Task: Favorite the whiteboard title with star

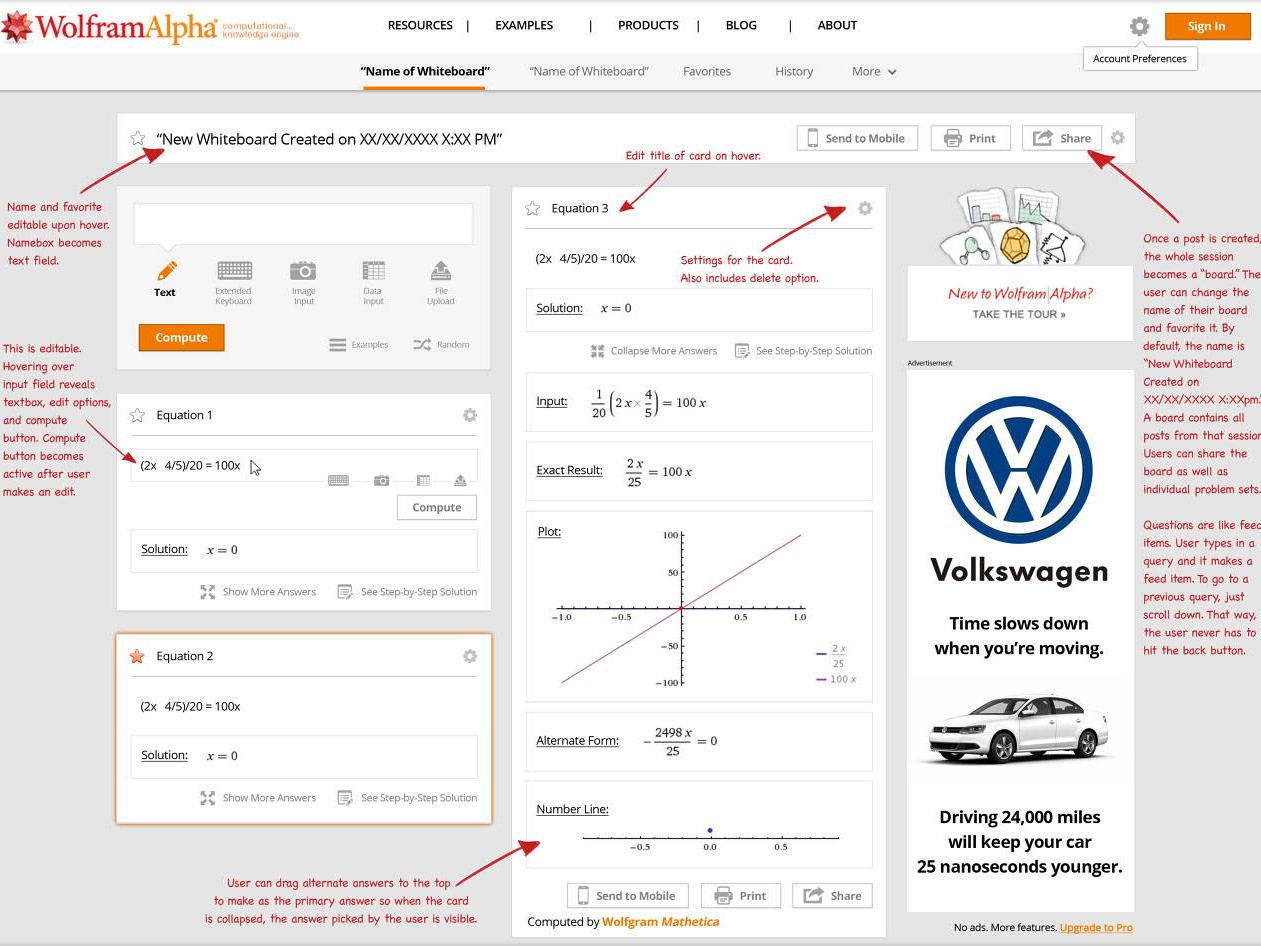Action: 138,139
